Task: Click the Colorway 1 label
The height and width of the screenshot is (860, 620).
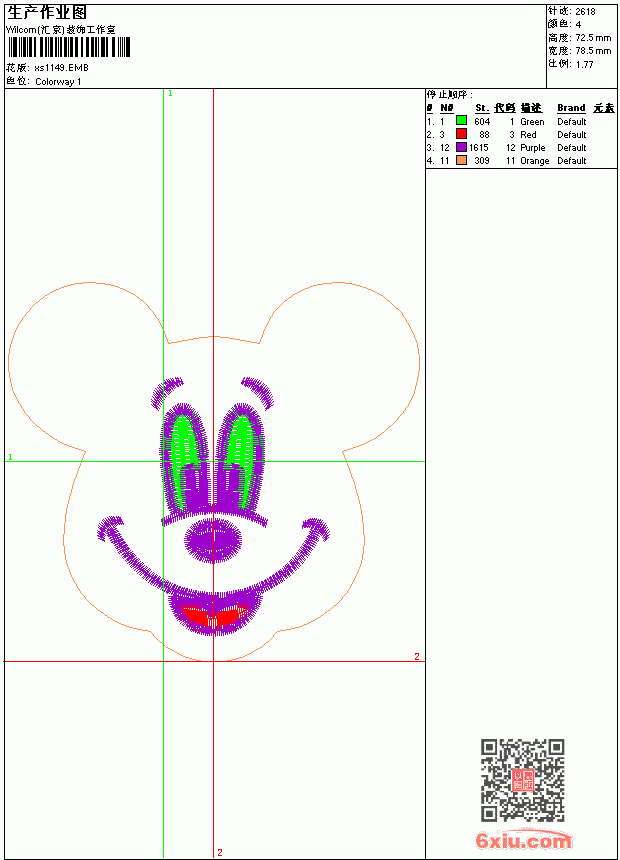Action: click(58, 82)
